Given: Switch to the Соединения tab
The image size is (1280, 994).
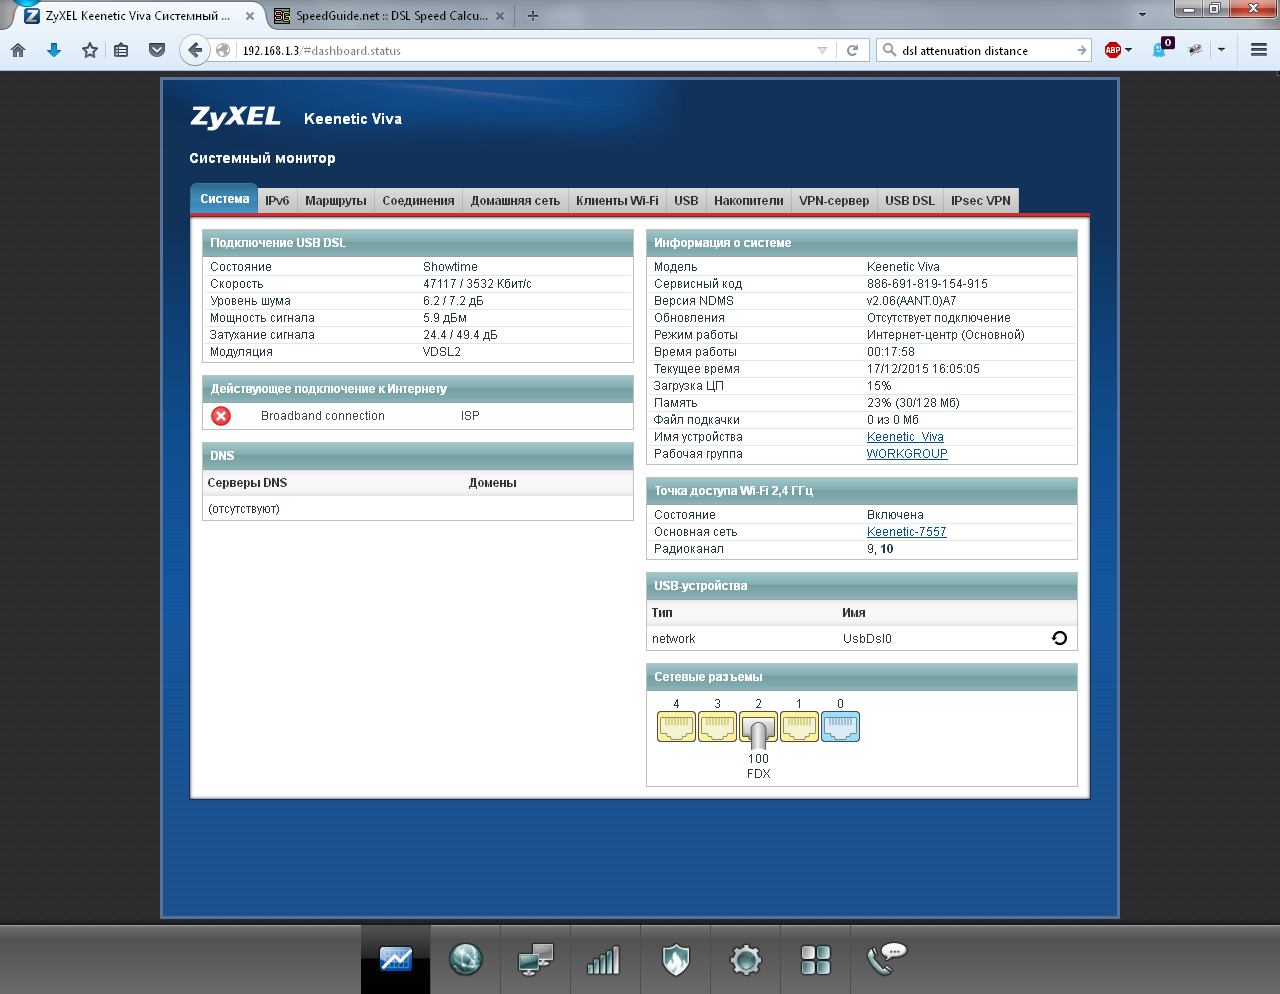Looking at the screenshot, I should pyautogui.click(x=418, y=201).
